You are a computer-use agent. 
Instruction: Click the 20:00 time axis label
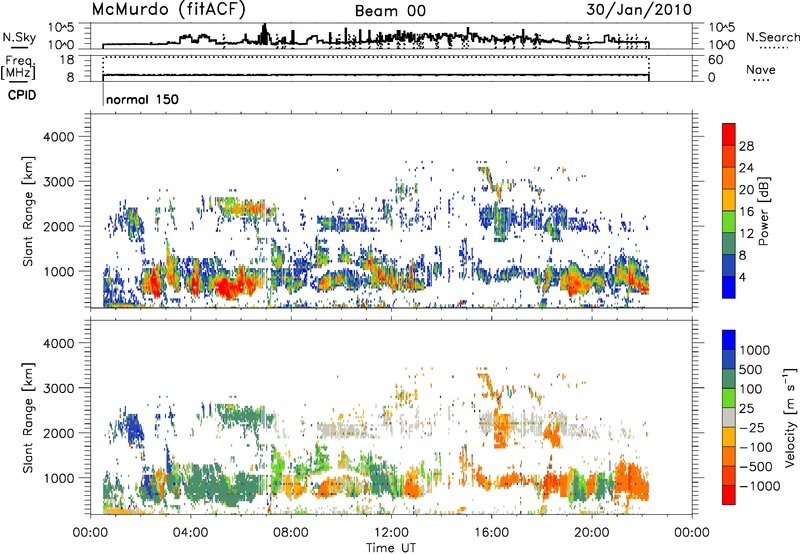[x=591, y=533]
